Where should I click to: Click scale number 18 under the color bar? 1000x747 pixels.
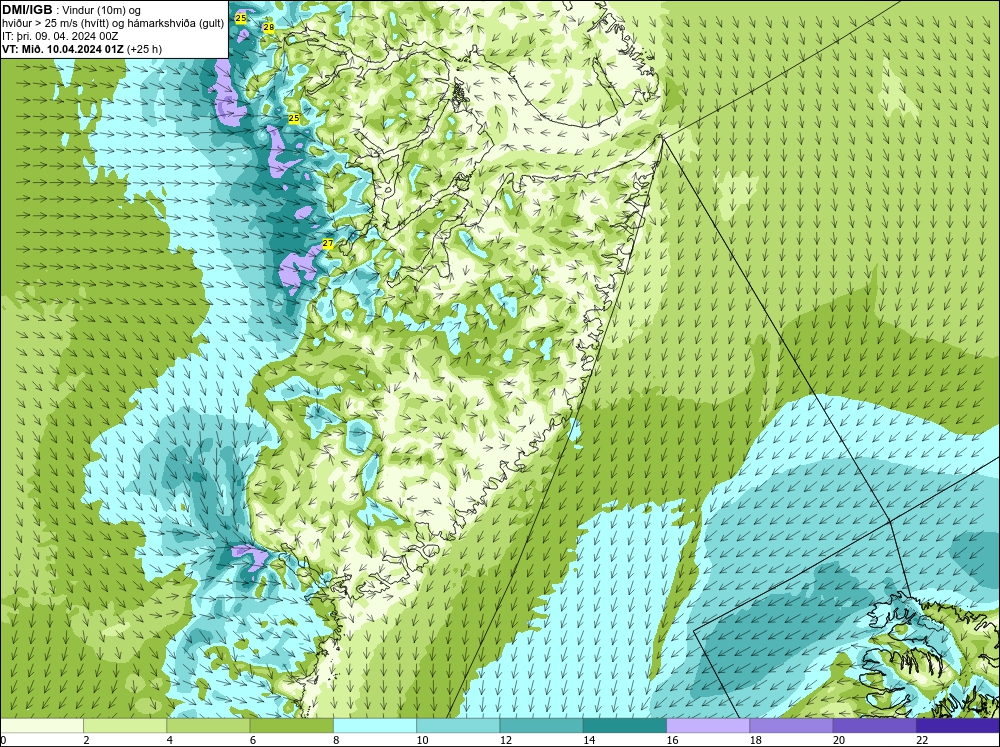click(x=755, y=740)
